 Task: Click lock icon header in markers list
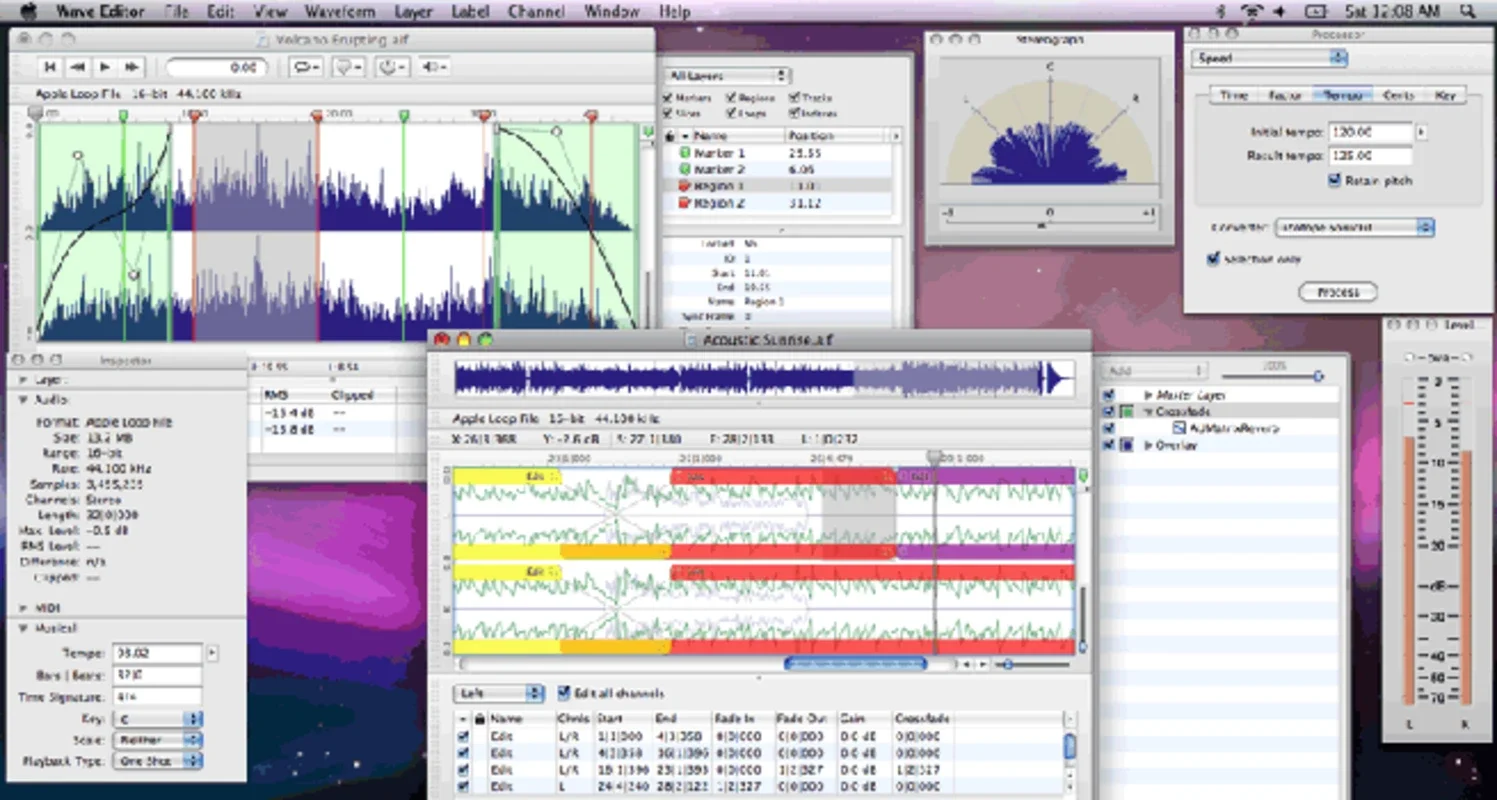(x=670, y=135)
